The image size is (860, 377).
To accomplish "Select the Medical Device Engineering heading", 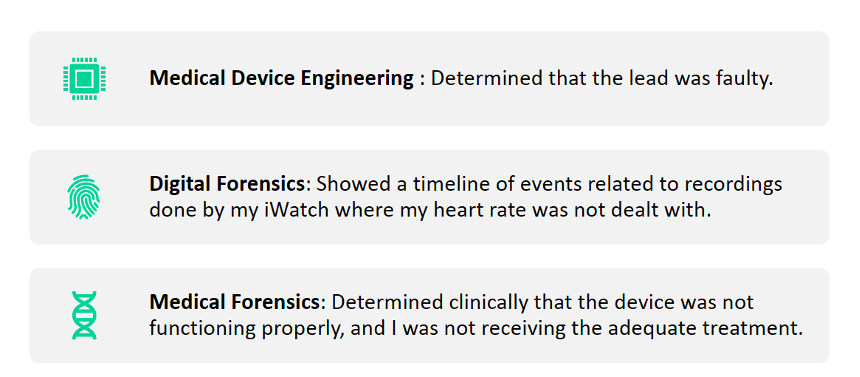I will (x=281, y=80).
